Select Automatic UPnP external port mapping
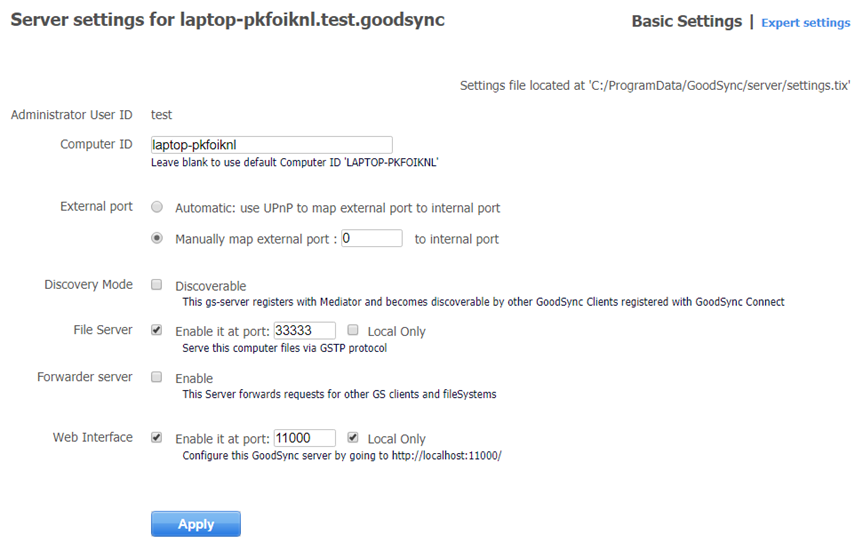855x541 pixels. pos(157,208)
